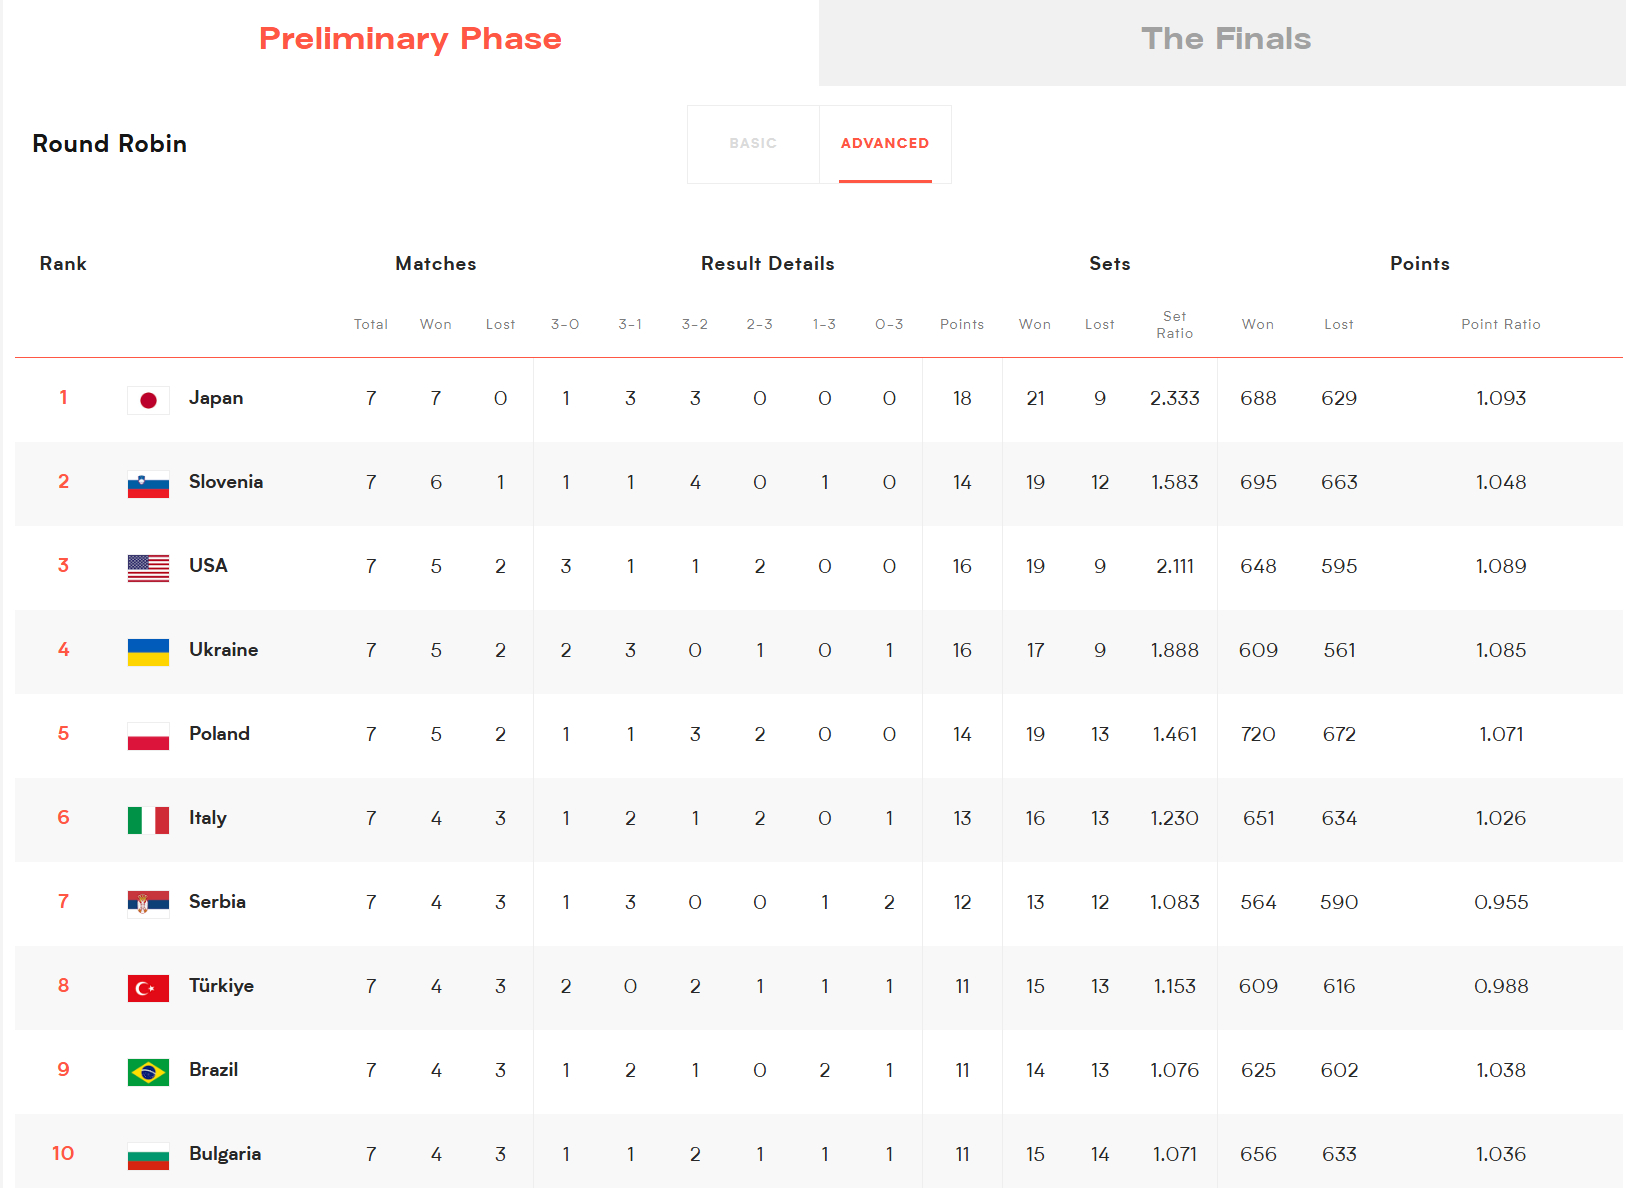Open the Slovenia team link
The height and width of the screenshot is (1188, 1626).
pos(226,482)
